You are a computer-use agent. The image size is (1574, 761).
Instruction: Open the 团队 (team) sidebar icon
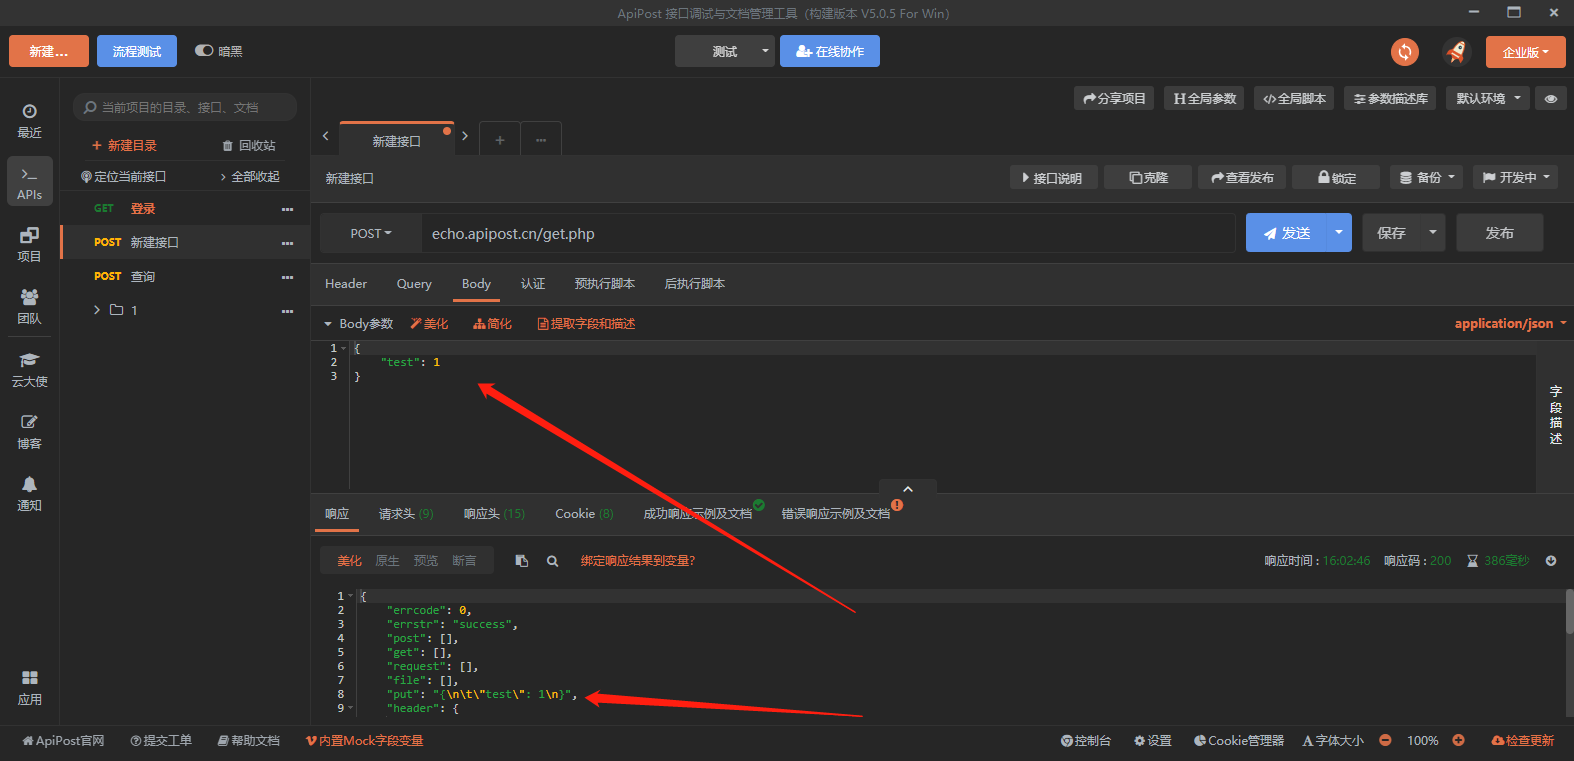pos(29,307)
